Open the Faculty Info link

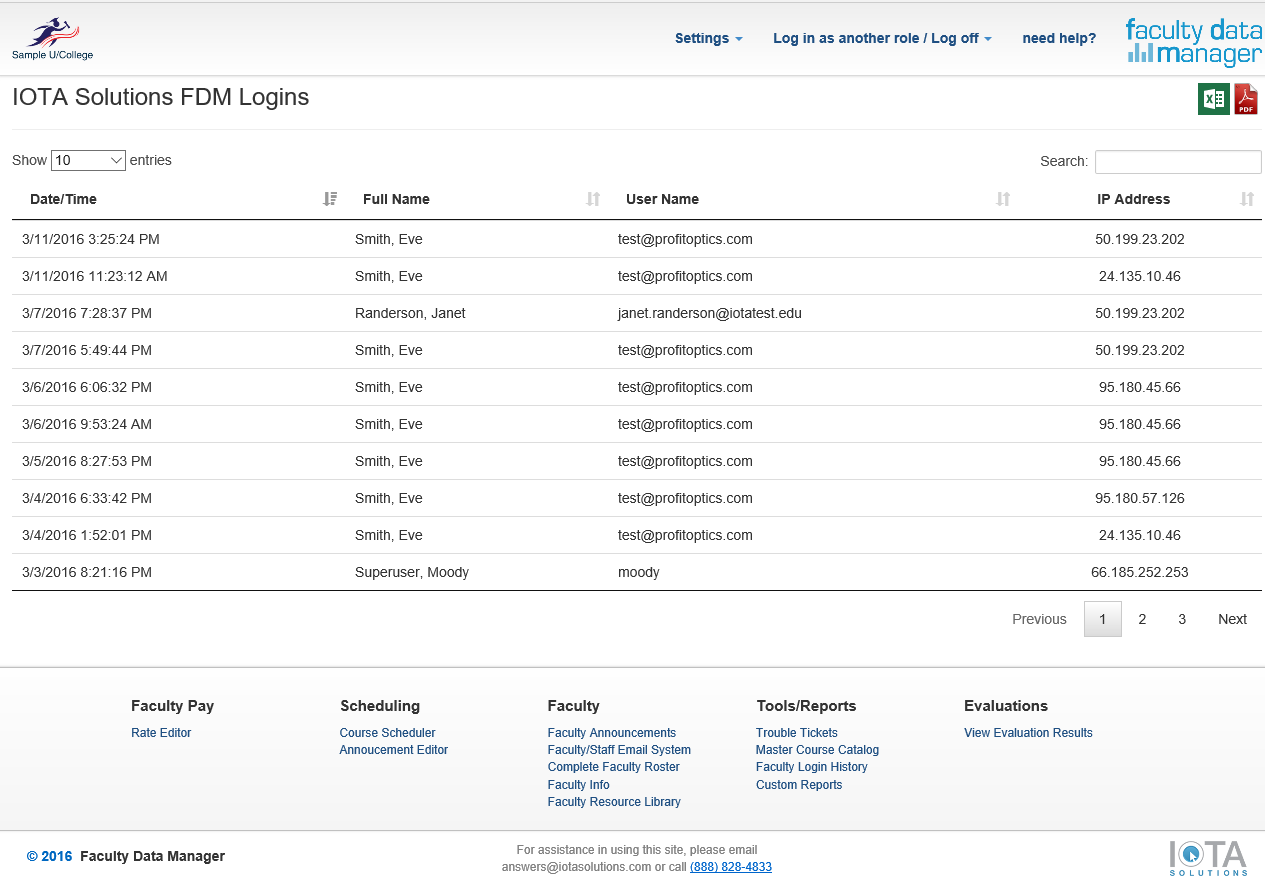click(x=578, y=785)
